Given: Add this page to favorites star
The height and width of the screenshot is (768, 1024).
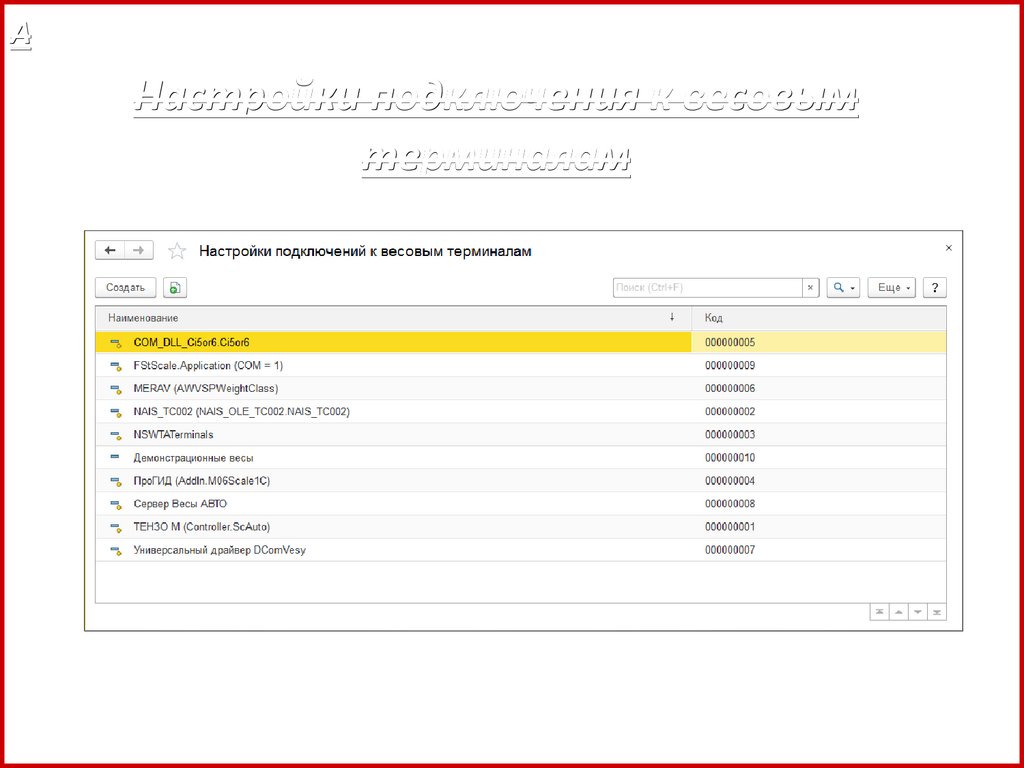Looking at the screenshot, I should 177,251.
